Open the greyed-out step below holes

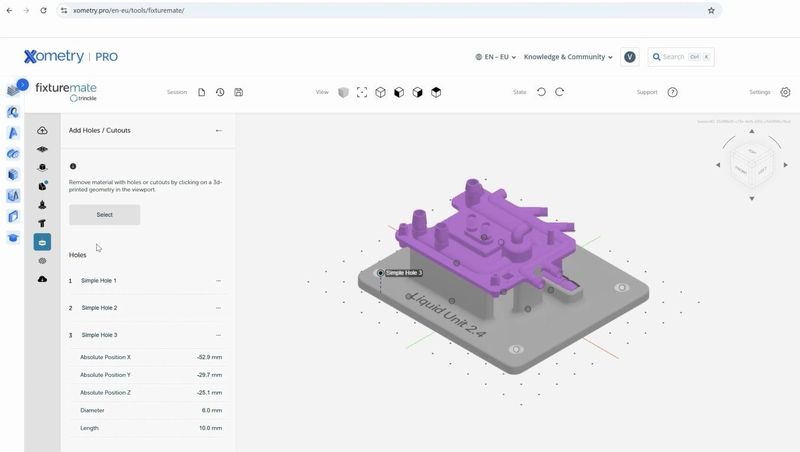(x=42, y=261)
